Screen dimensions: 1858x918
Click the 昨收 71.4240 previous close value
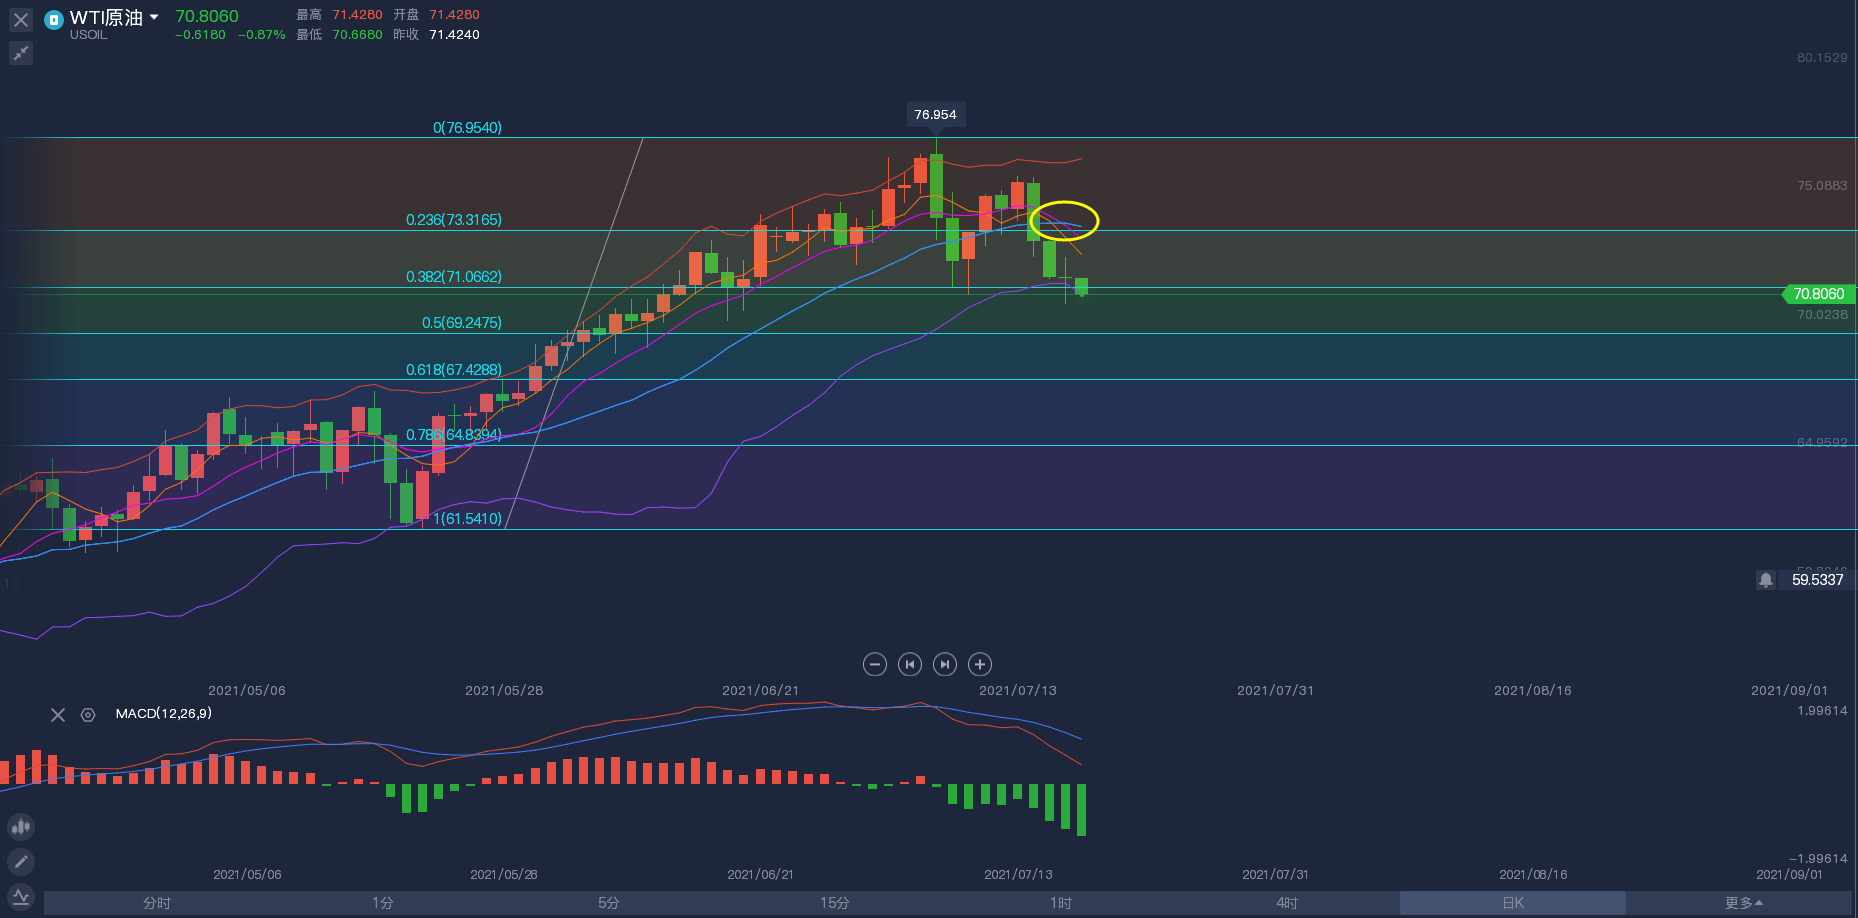[x=454, y=35]
